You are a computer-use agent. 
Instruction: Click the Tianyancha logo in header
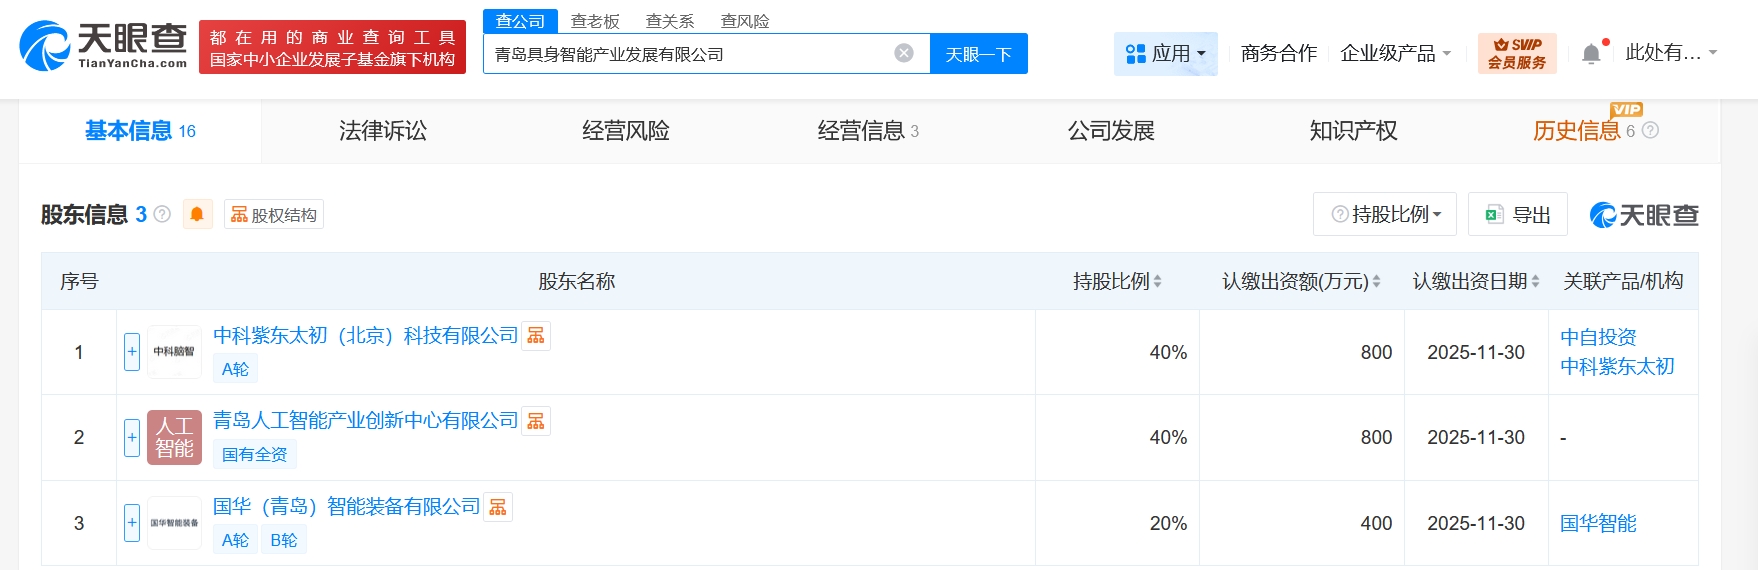pyautogui.click(x=104, y=46)
